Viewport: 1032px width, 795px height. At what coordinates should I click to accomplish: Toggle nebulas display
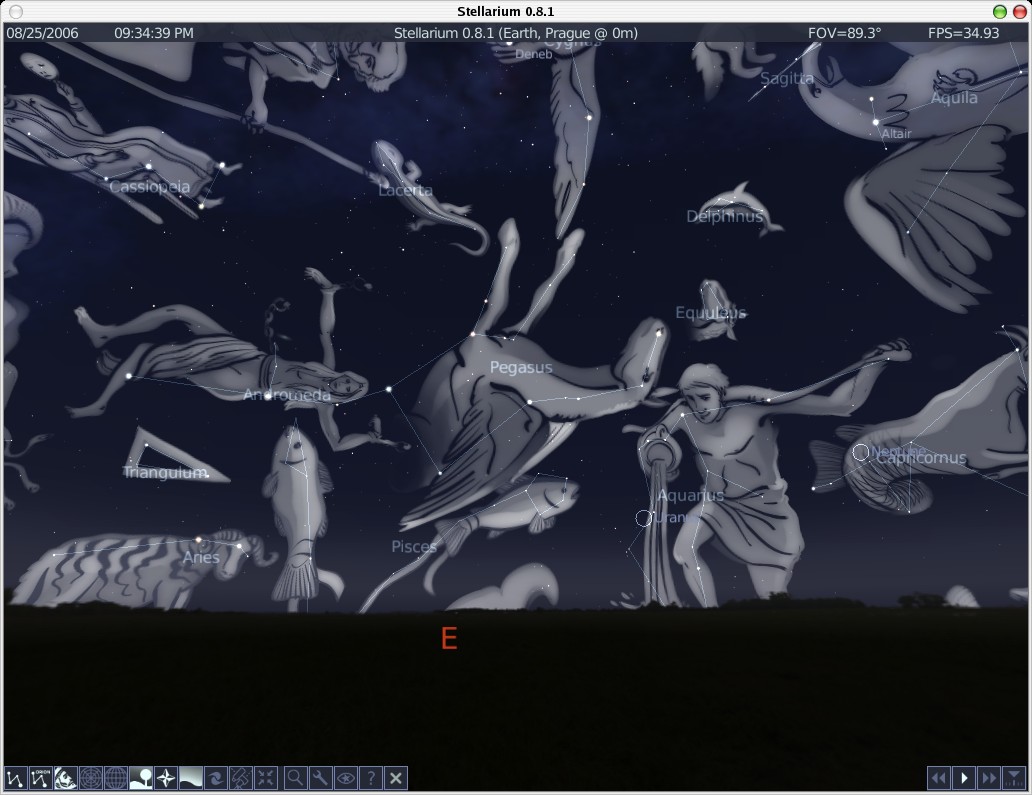216,778
